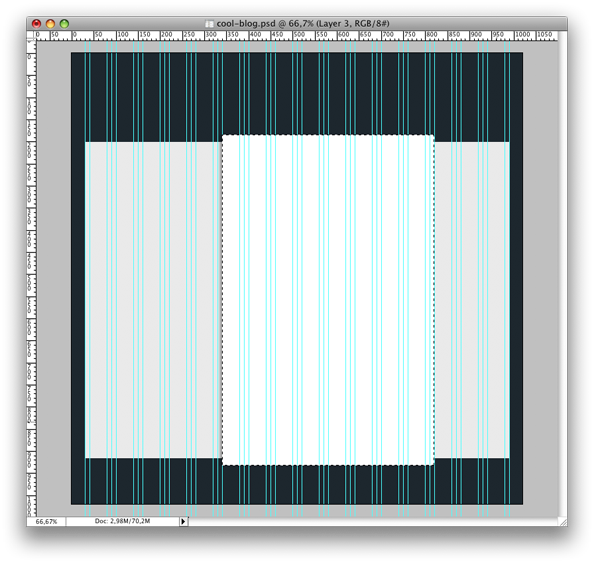
Task: Click the ruler origin corner box
Action: (x=30, y=36)
